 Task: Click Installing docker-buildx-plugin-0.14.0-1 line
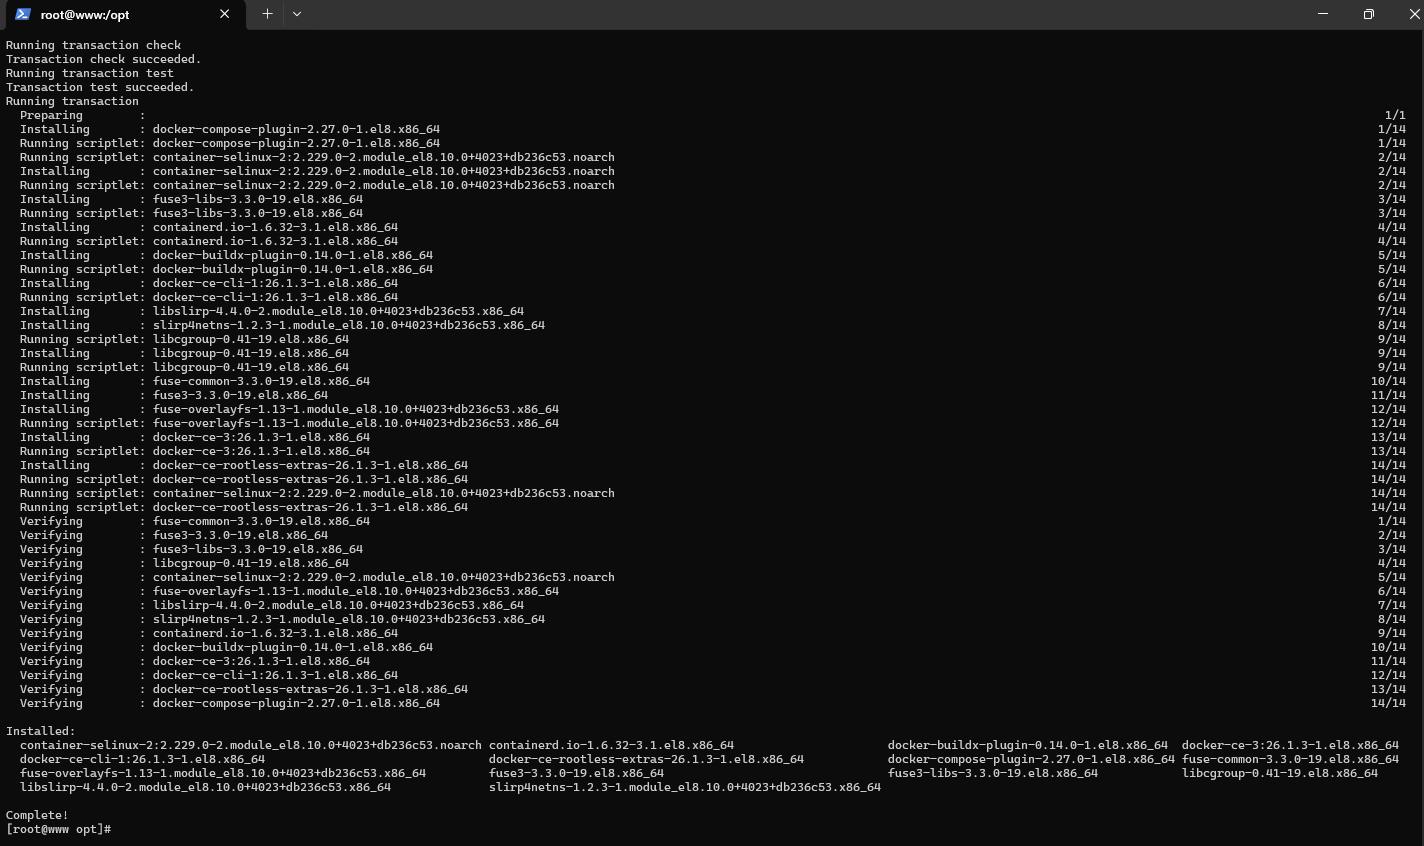(x=712, y=255)
